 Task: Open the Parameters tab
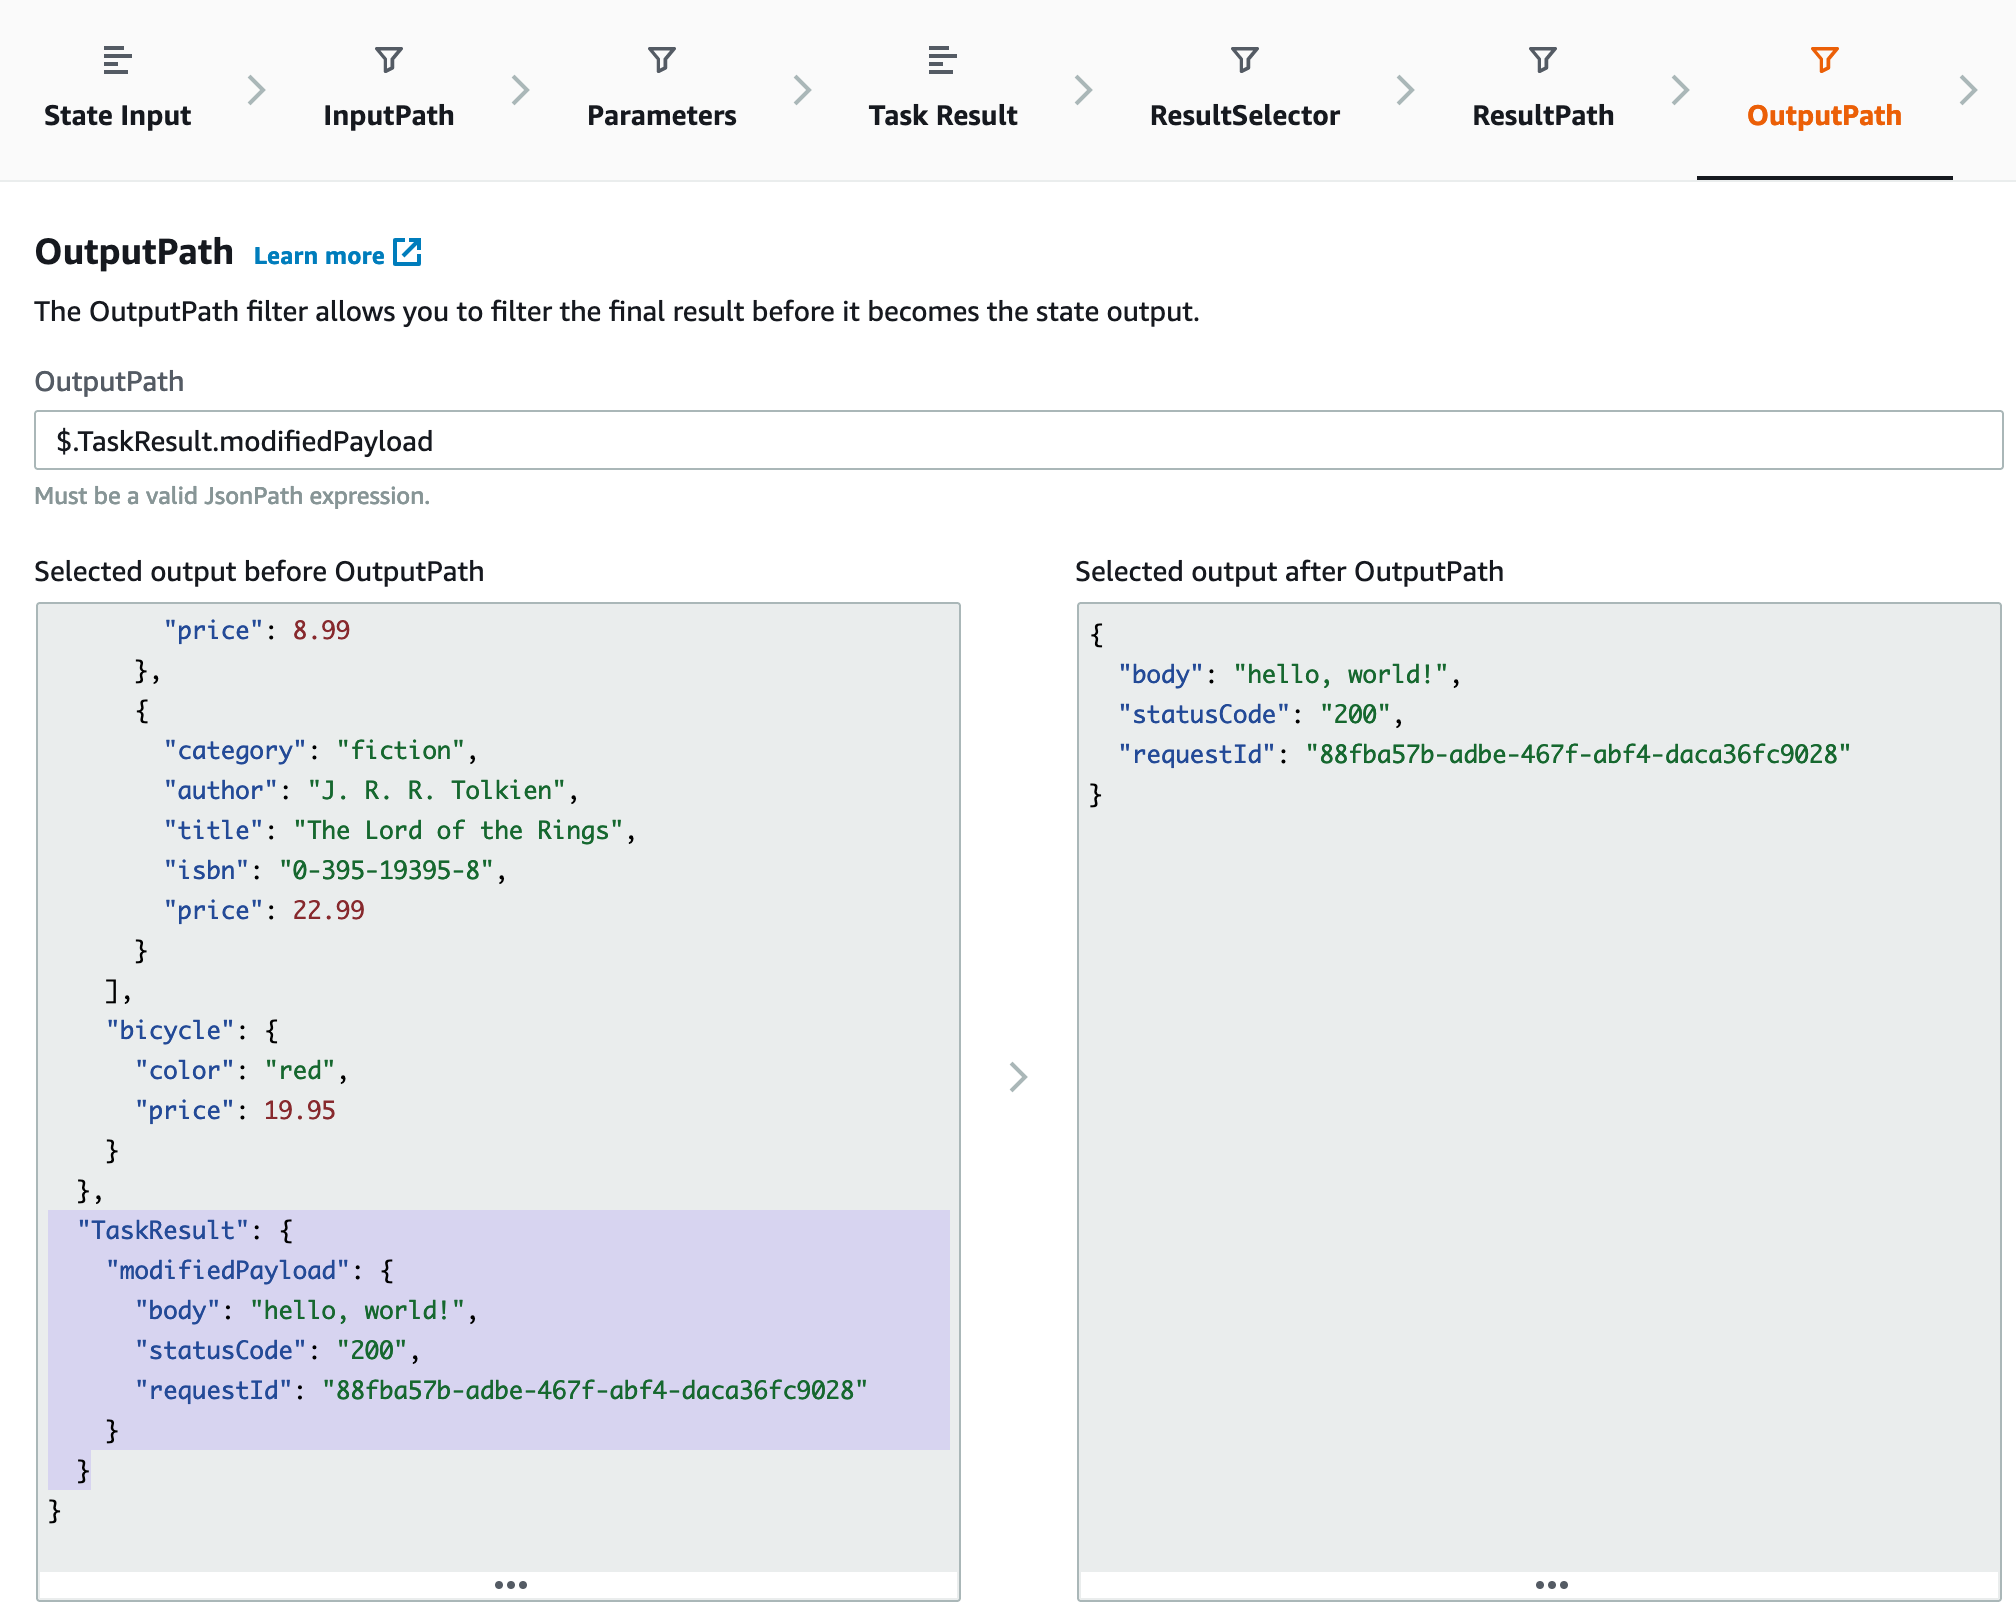tap(661, 116)
